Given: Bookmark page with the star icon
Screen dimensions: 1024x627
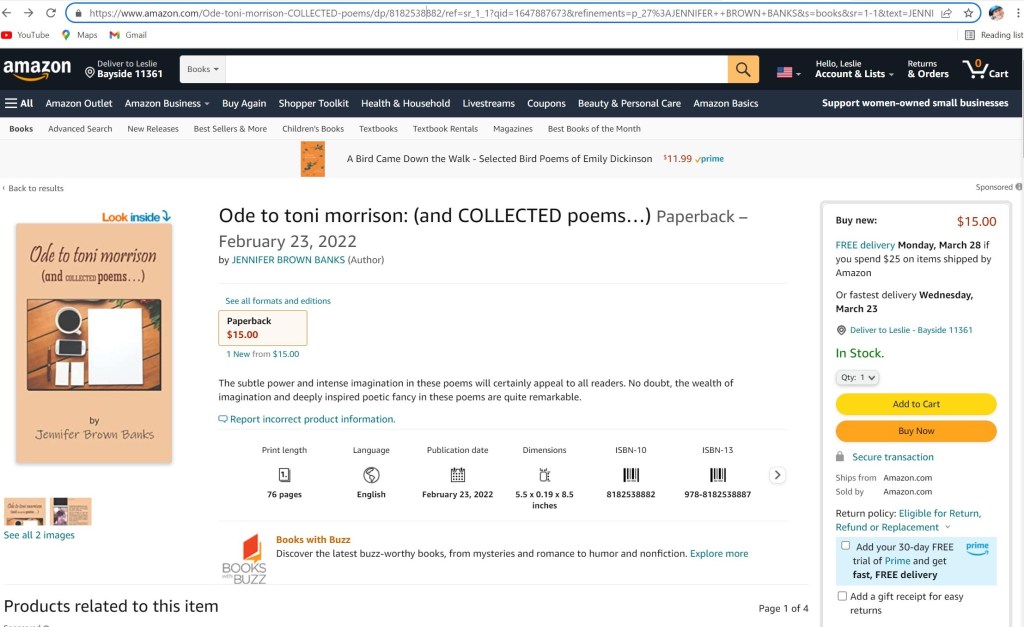Looking at the screenshot, I should click(x=968, y=13).
